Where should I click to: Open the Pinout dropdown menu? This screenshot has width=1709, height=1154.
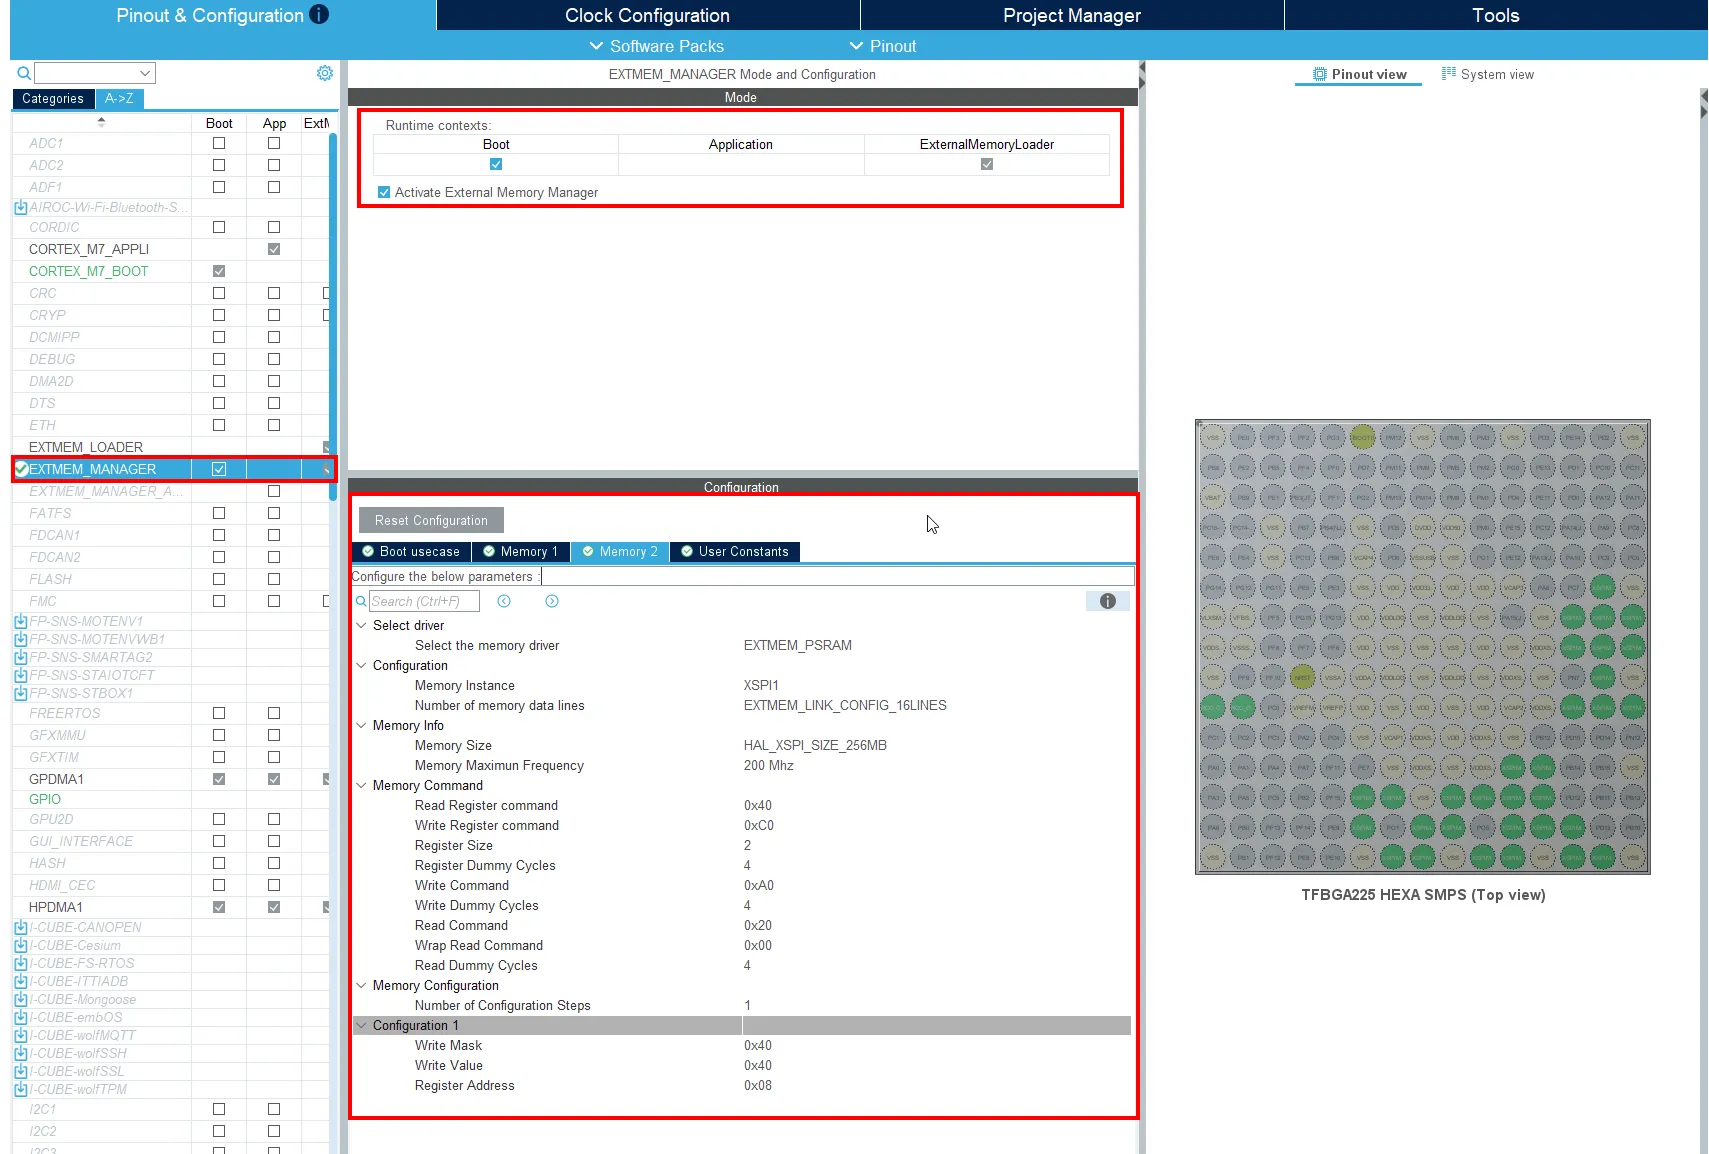[882, 46]
